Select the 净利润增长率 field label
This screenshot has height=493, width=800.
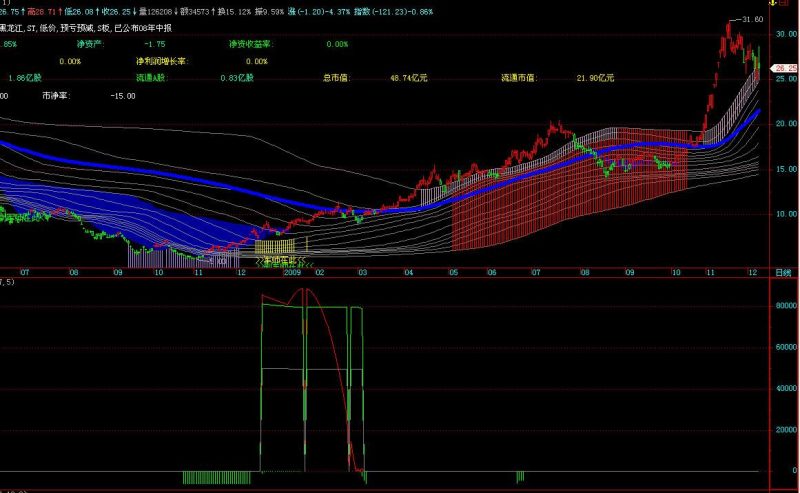coord(162,61)
